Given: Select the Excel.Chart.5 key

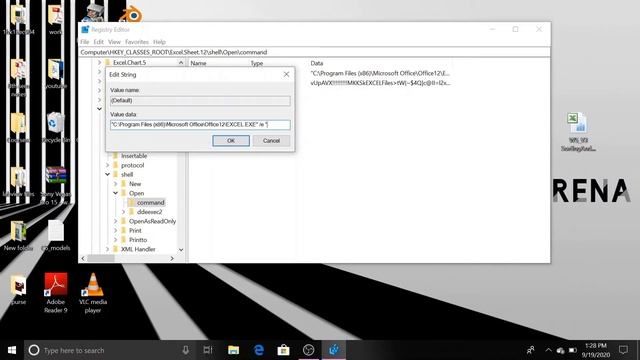Looking at the screenshot, I should 129,62.
